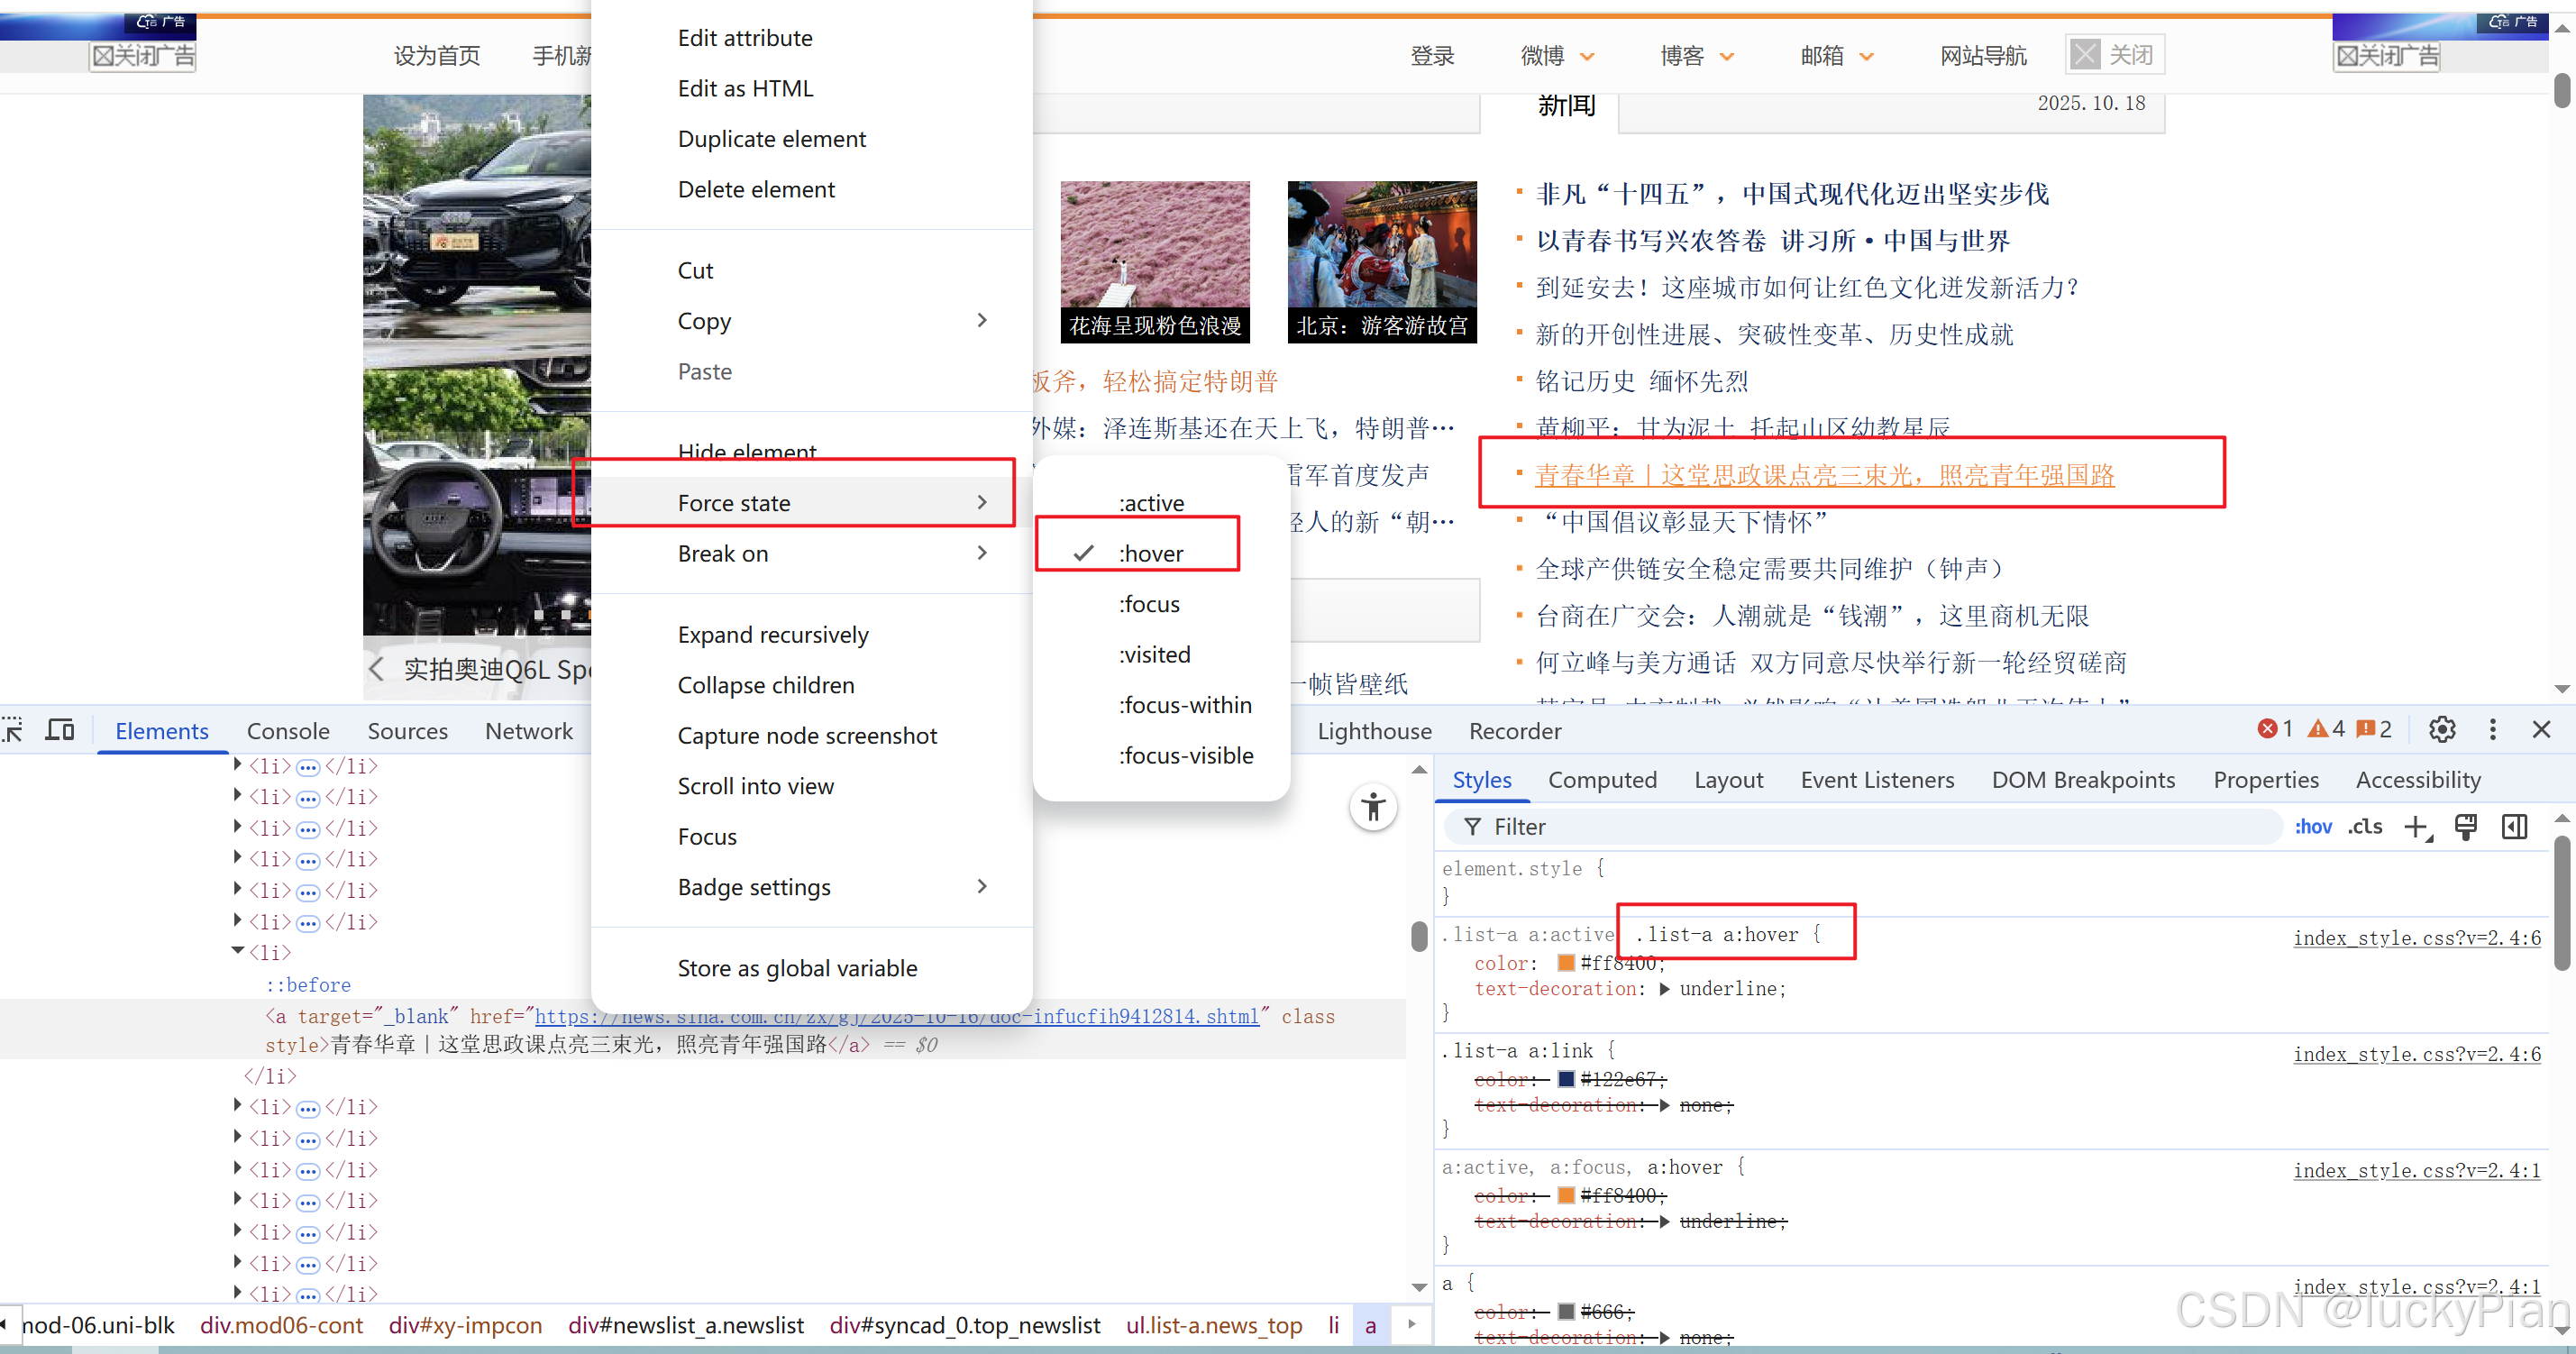The width and height of the screenshot is (2576, 1354).
Task: Toggle rendering emulations paintbrush icon
Action: pos(2466,827)
